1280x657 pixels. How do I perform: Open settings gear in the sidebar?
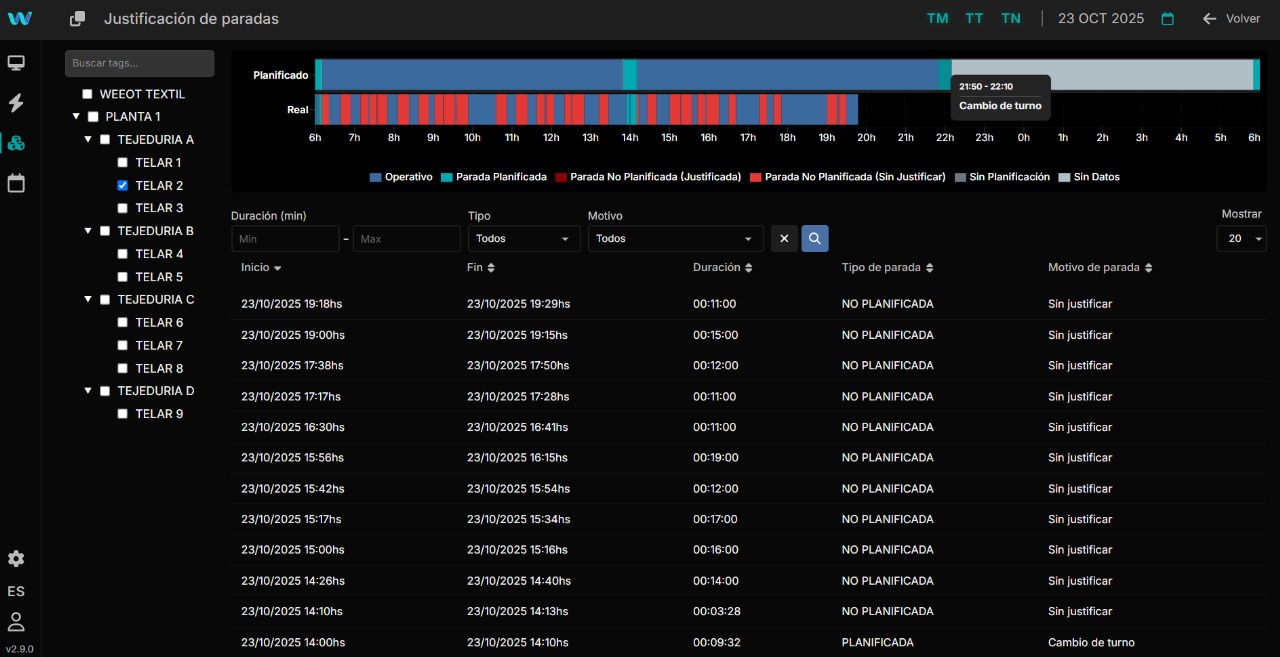(16, 559)
